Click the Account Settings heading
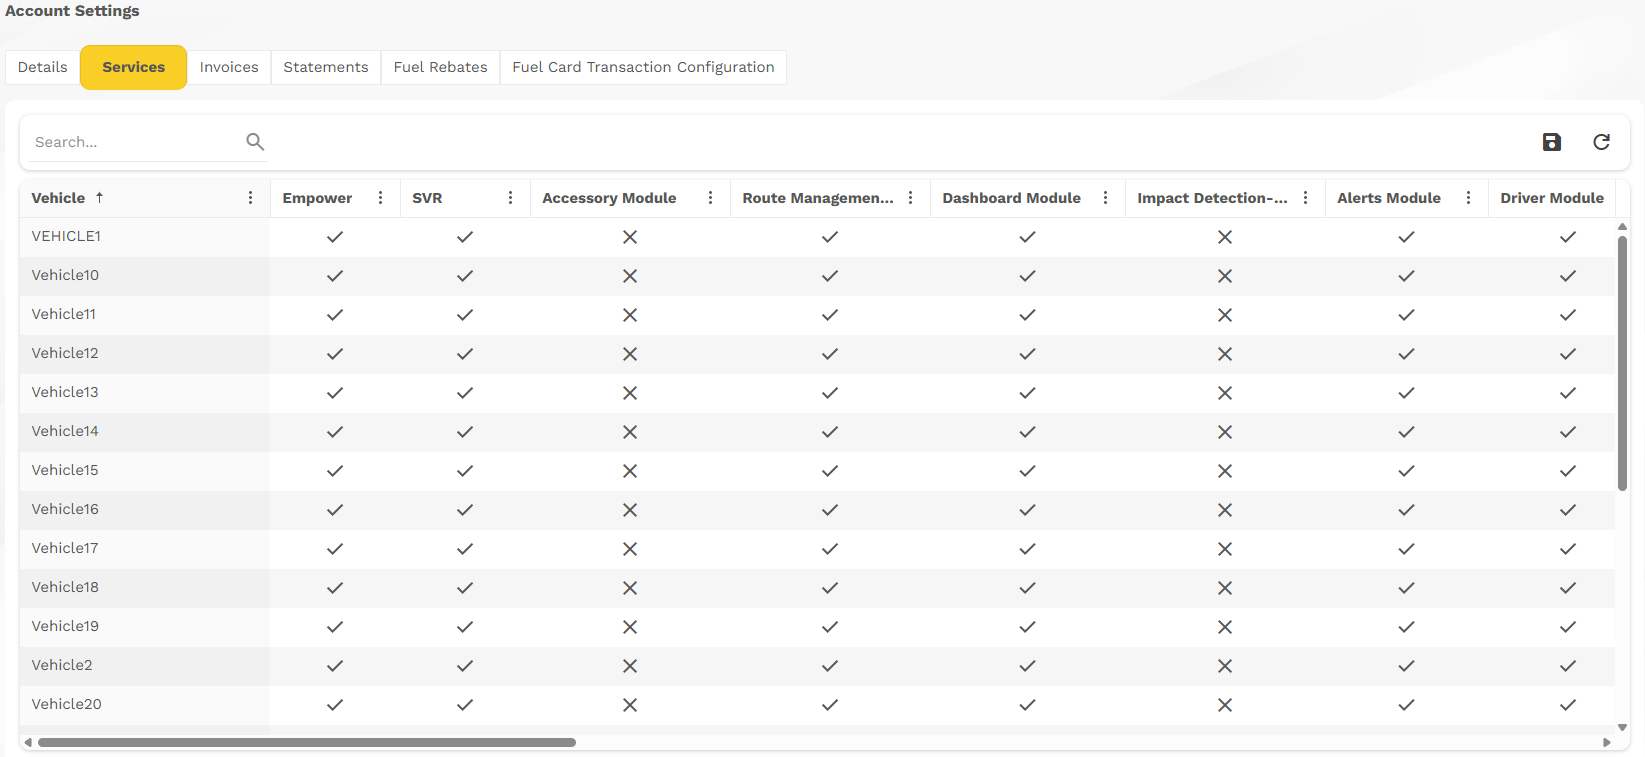 [x=72, y=11]
